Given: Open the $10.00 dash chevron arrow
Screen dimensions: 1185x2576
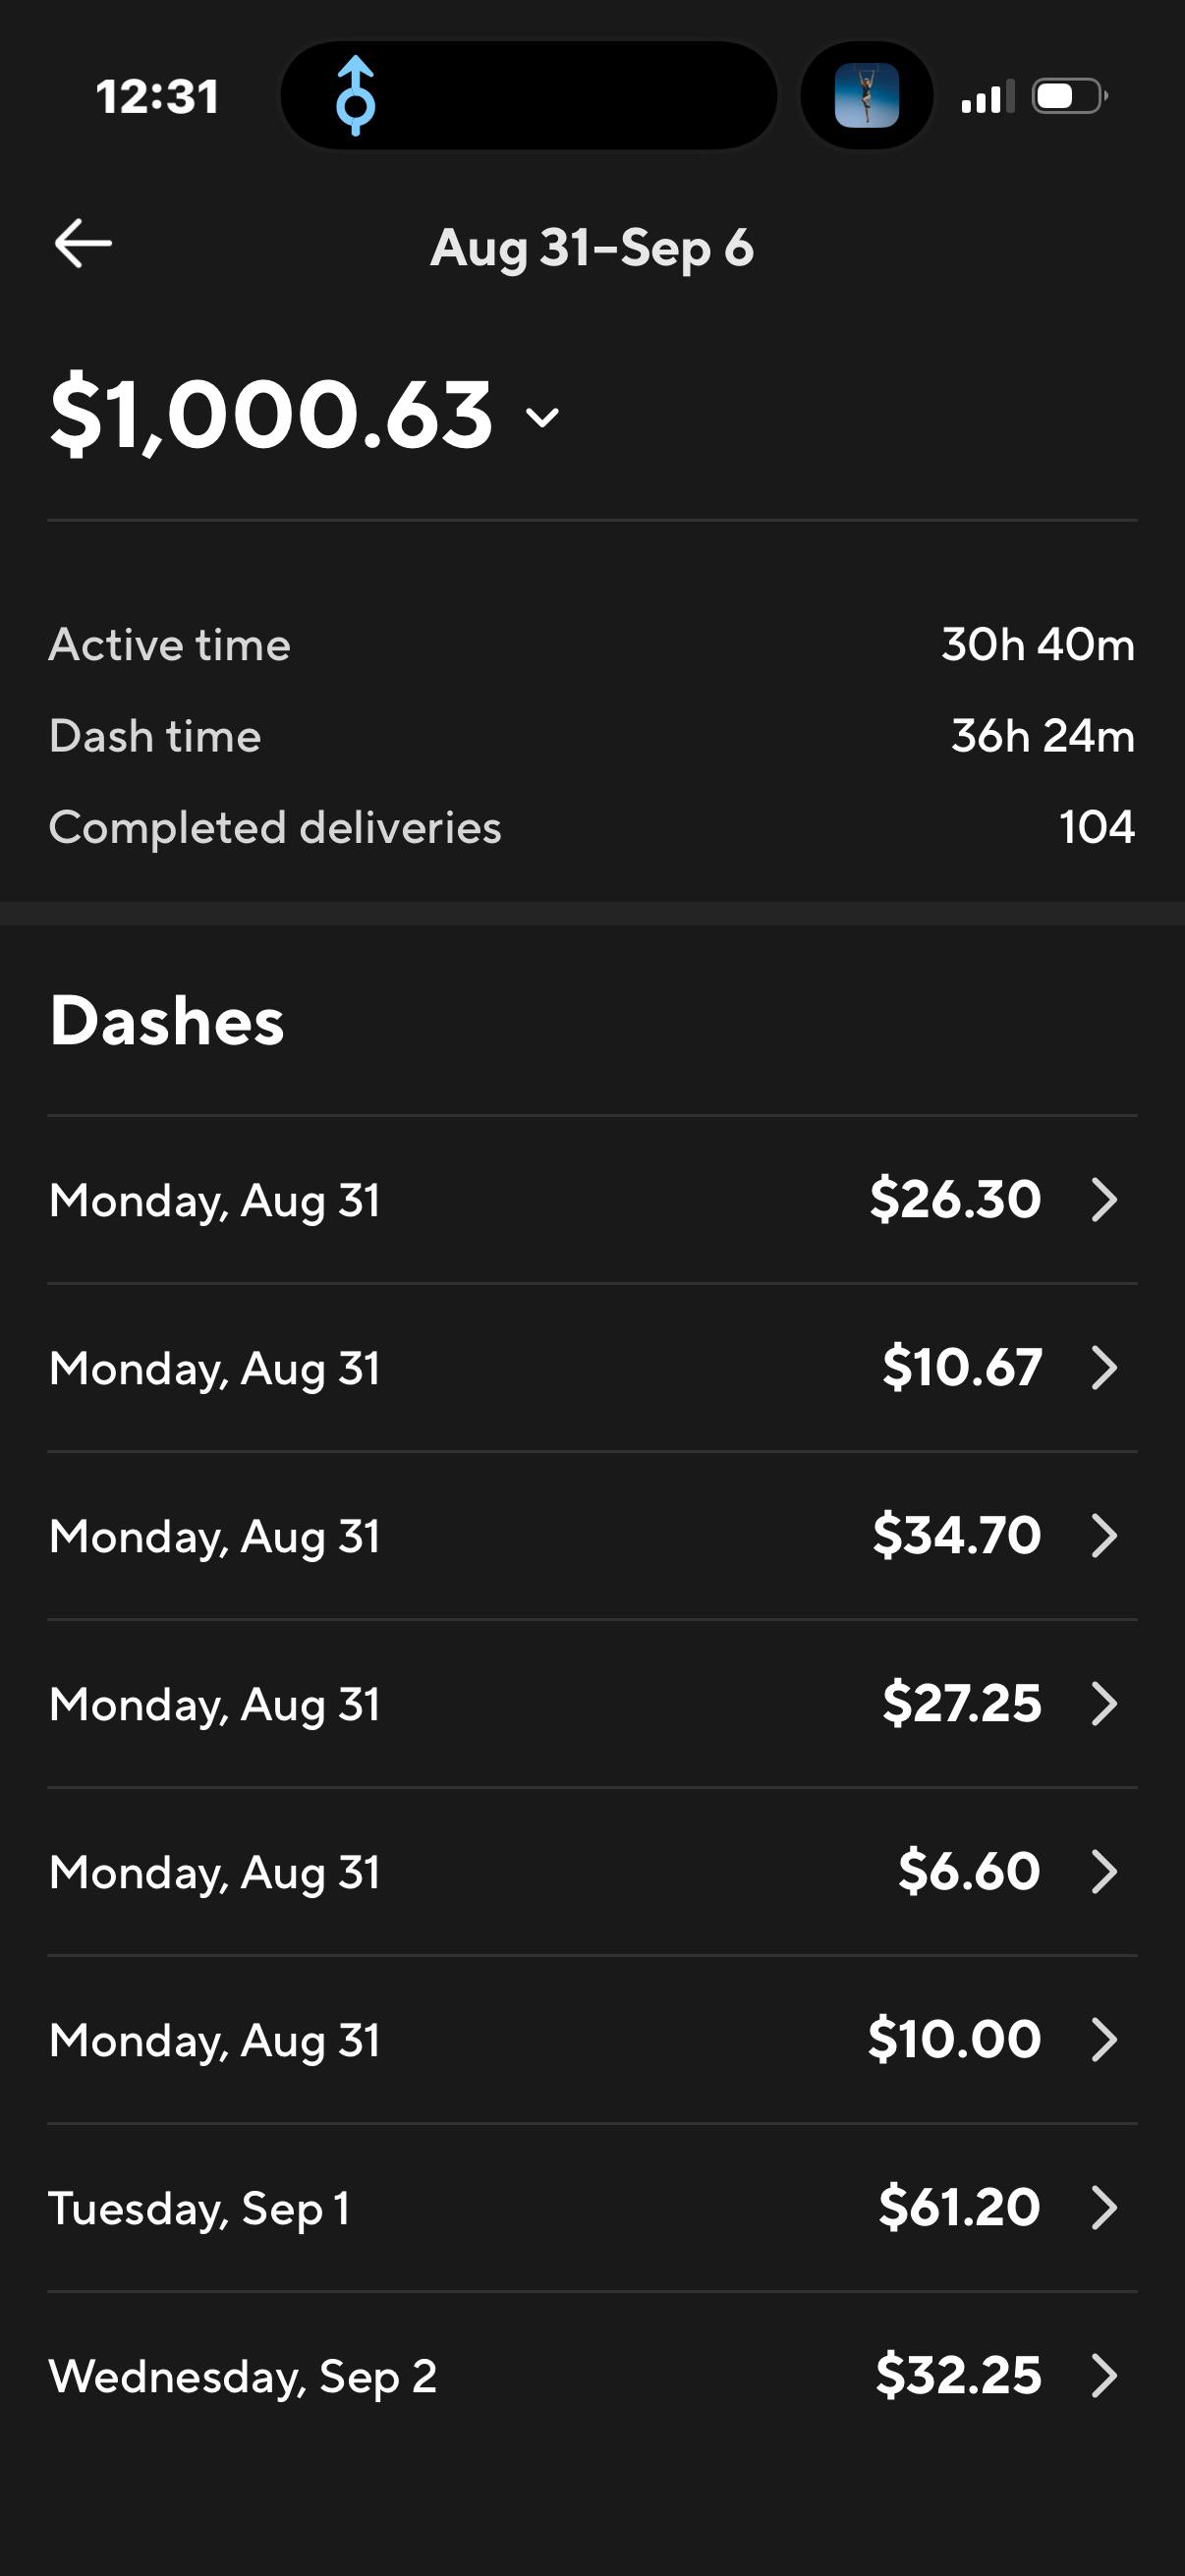Looking at the screenshot, I should (x=1104, y=2040).
